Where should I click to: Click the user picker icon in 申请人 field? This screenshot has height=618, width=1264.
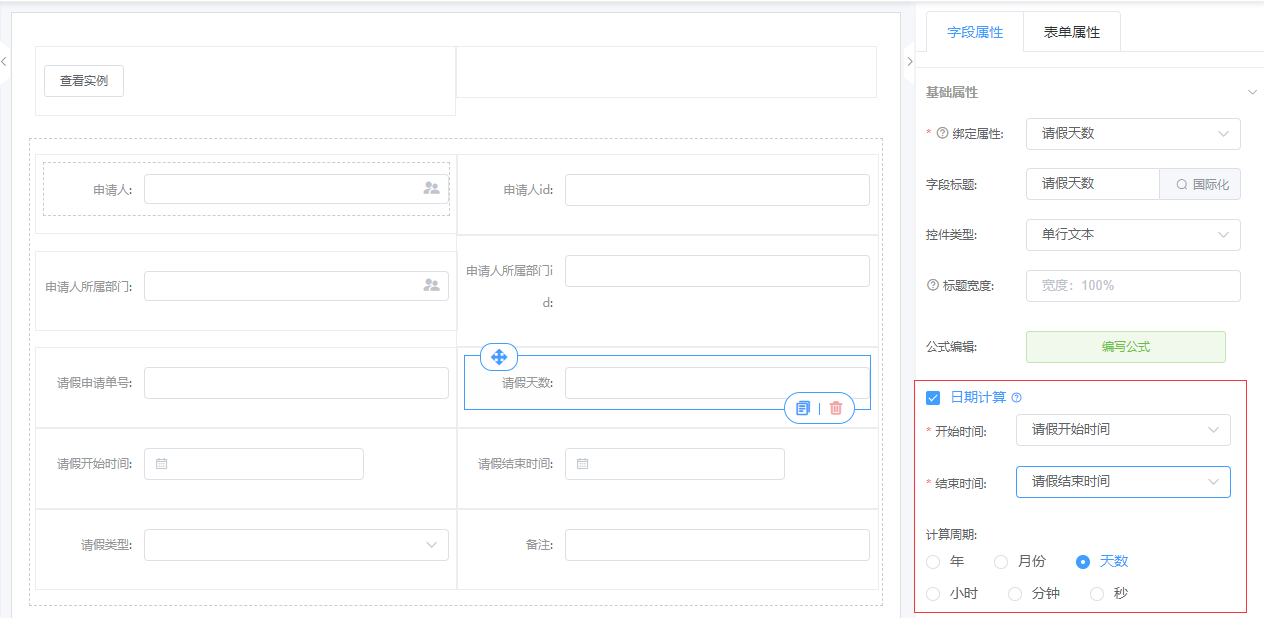[x=431, y=188]
